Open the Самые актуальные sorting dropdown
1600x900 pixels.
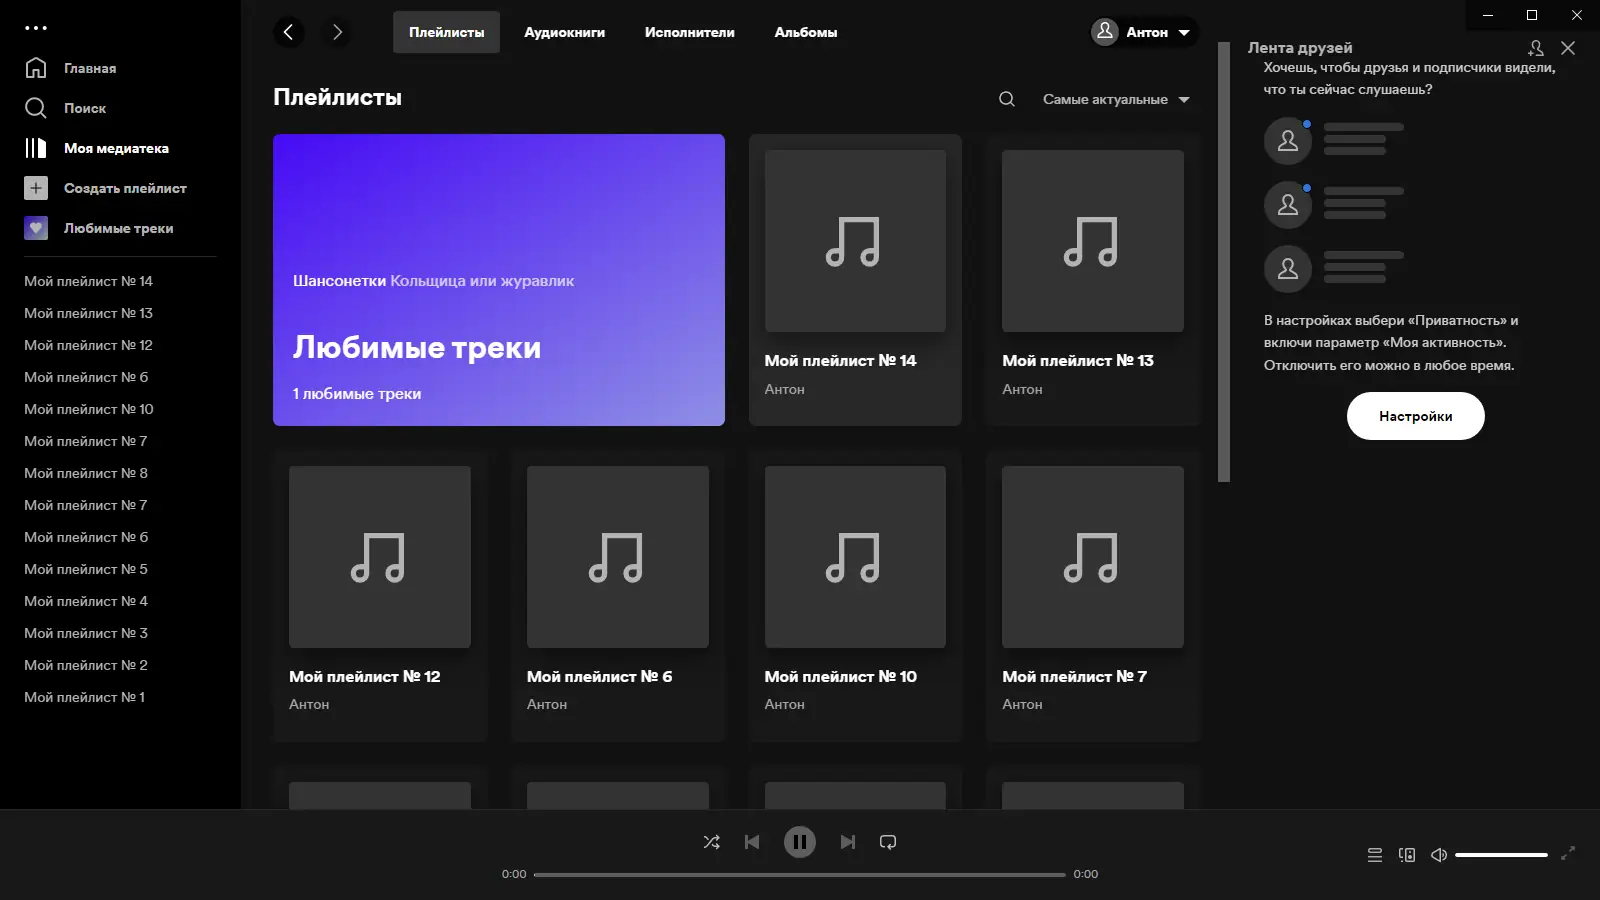click(x=1105, y=99)
